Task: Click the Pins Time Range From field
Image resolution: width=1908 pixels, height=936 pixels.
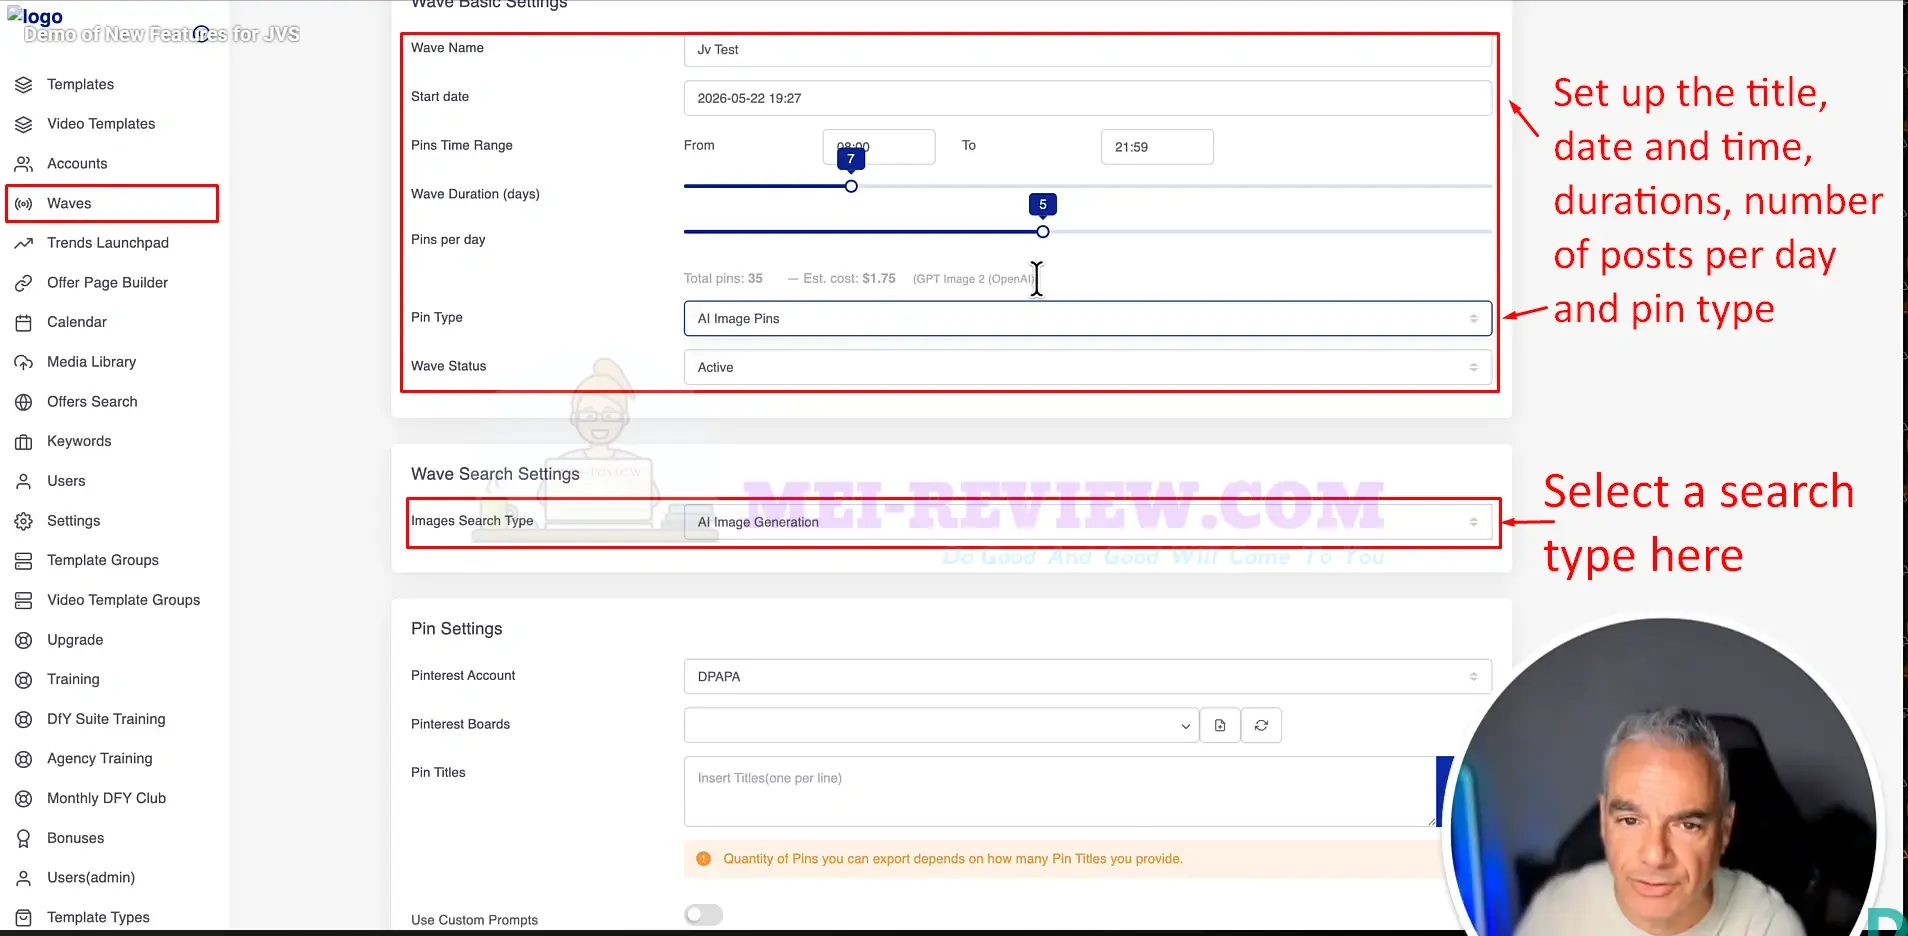Action: click(x=879, y=147)
